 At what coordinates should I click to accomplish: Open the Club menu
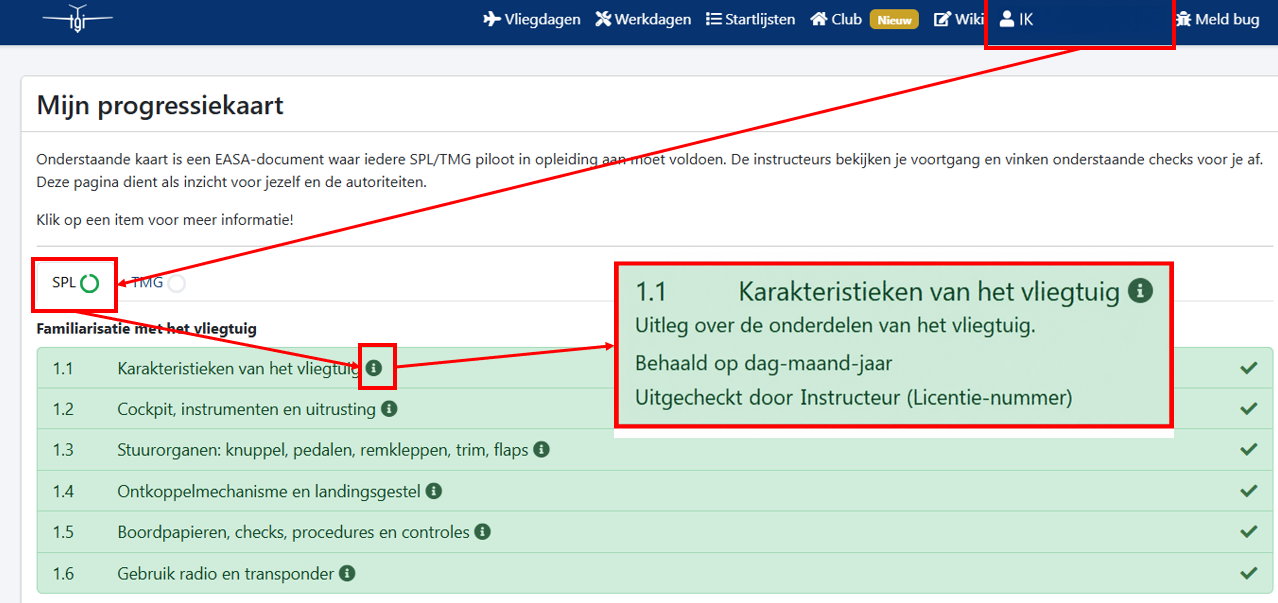836,19
